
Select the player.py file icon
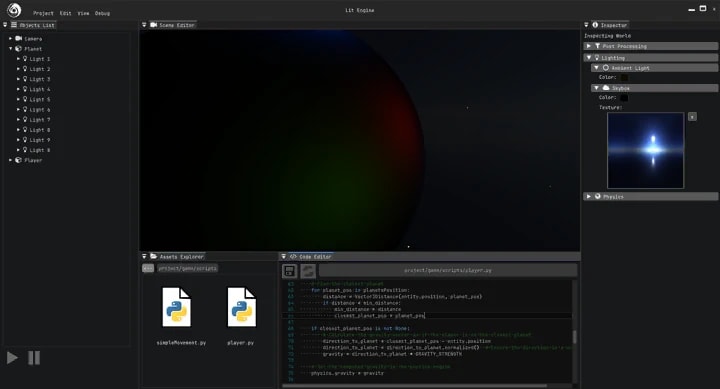242,307
